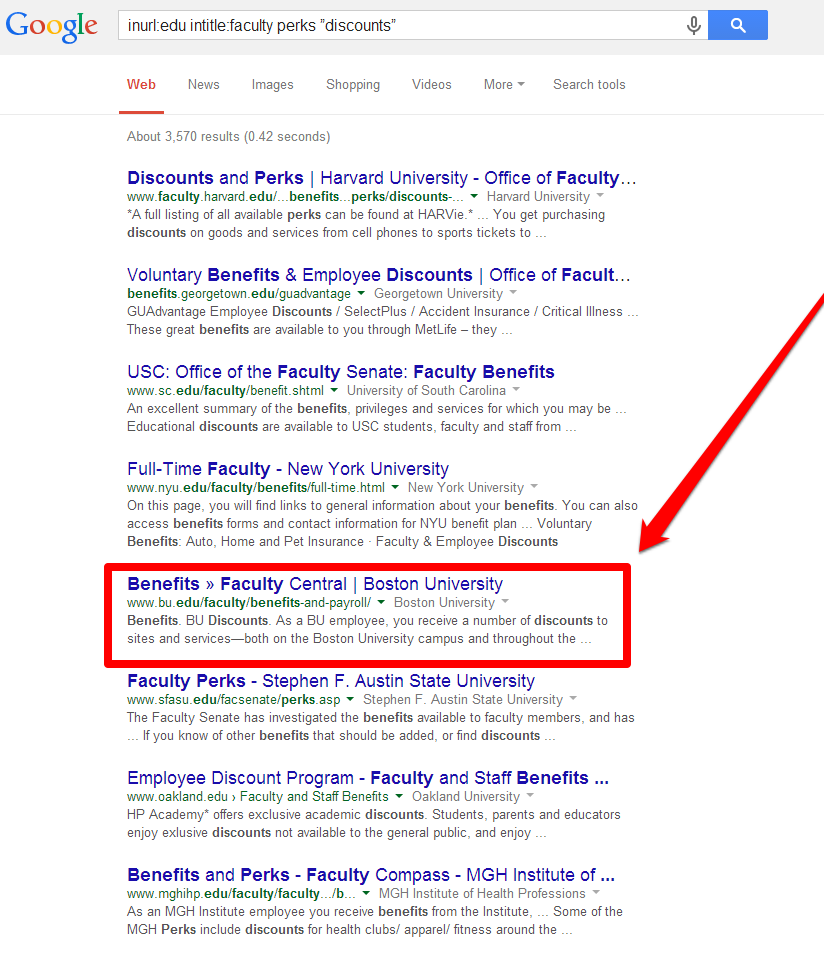Open Benefits and Perks MGH Institute result

[371, 875]
